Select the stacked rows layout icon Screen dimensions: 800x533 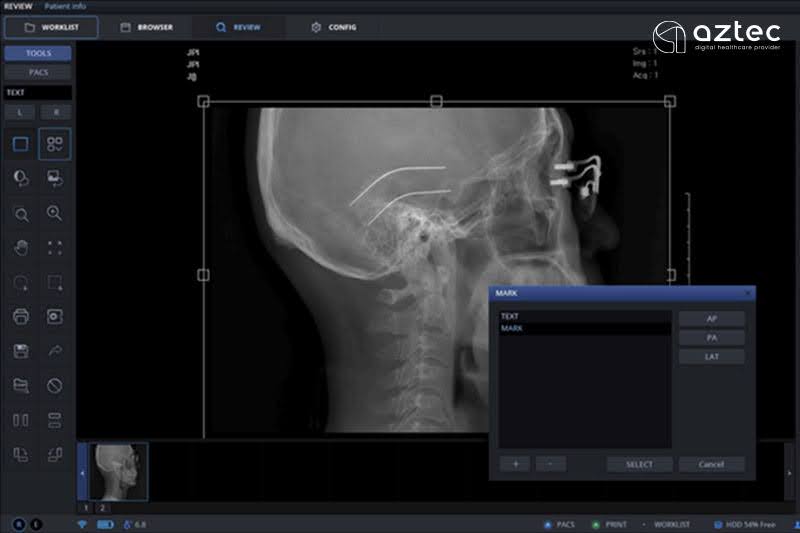tap(55, 420)
